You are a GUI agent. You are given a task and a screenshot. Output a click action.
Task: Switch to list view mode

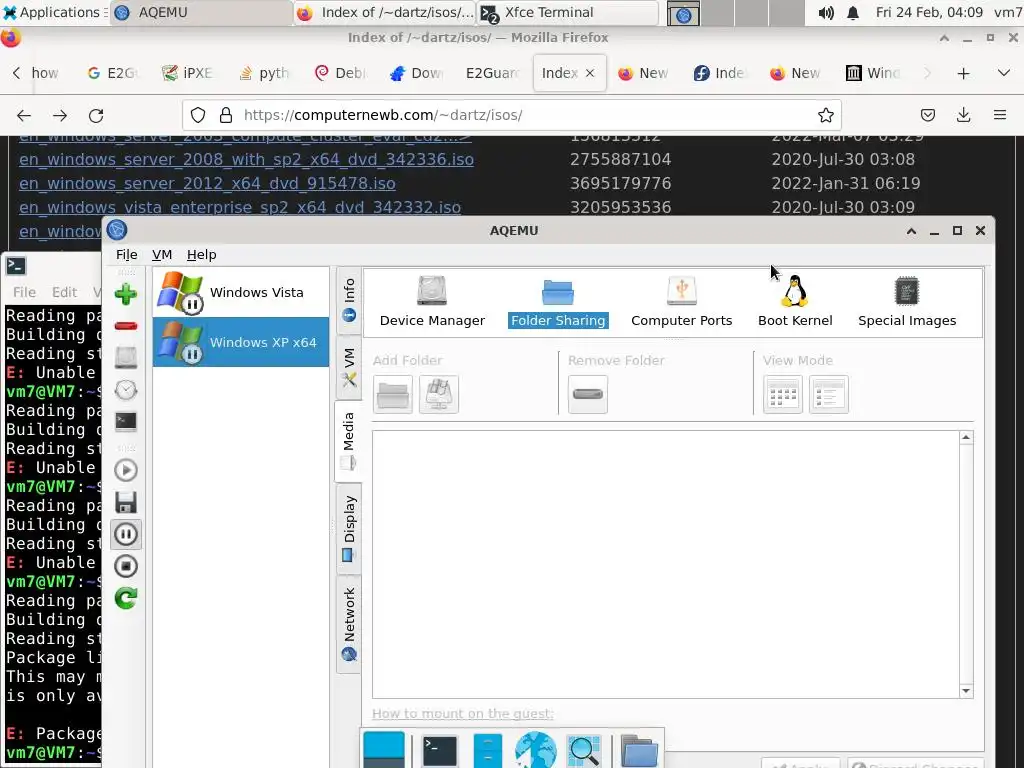(829, 394)
